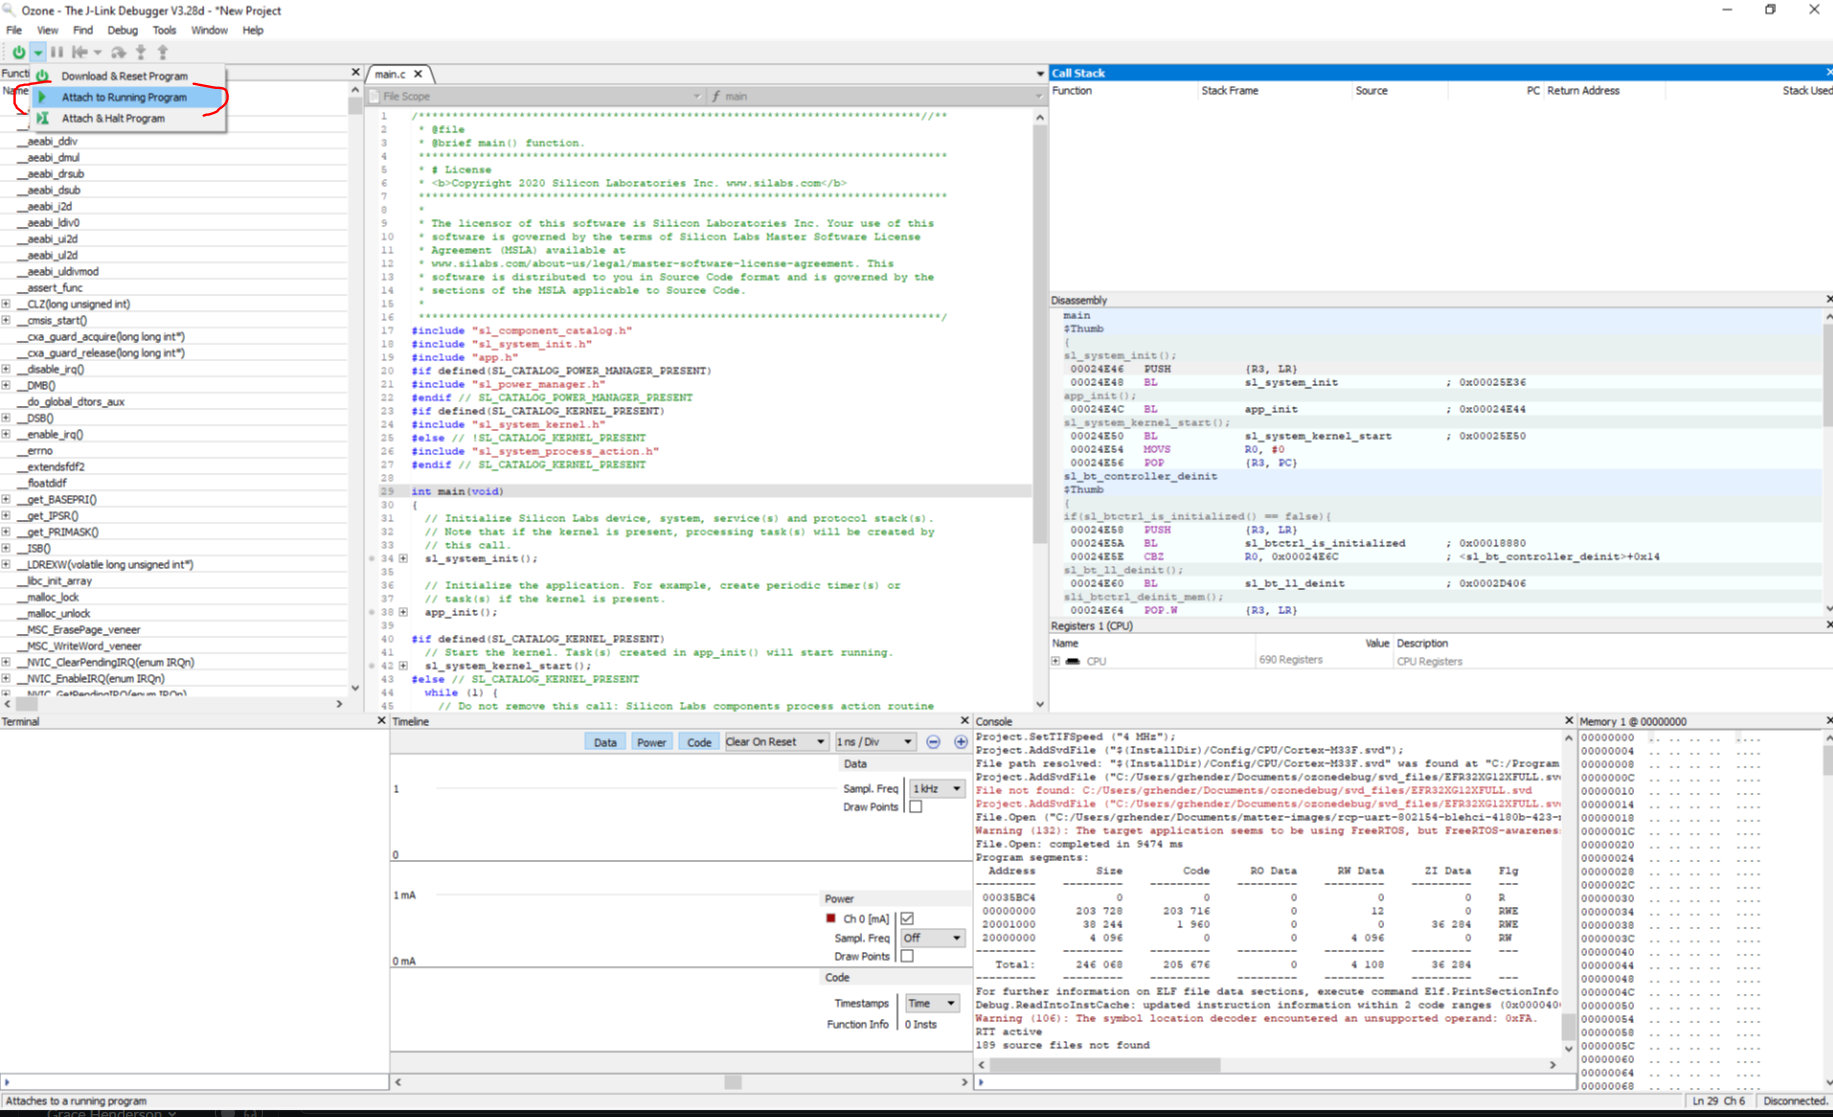Click the red Ch 0 color swatch

pyautogui.click(x=831, y=918)
